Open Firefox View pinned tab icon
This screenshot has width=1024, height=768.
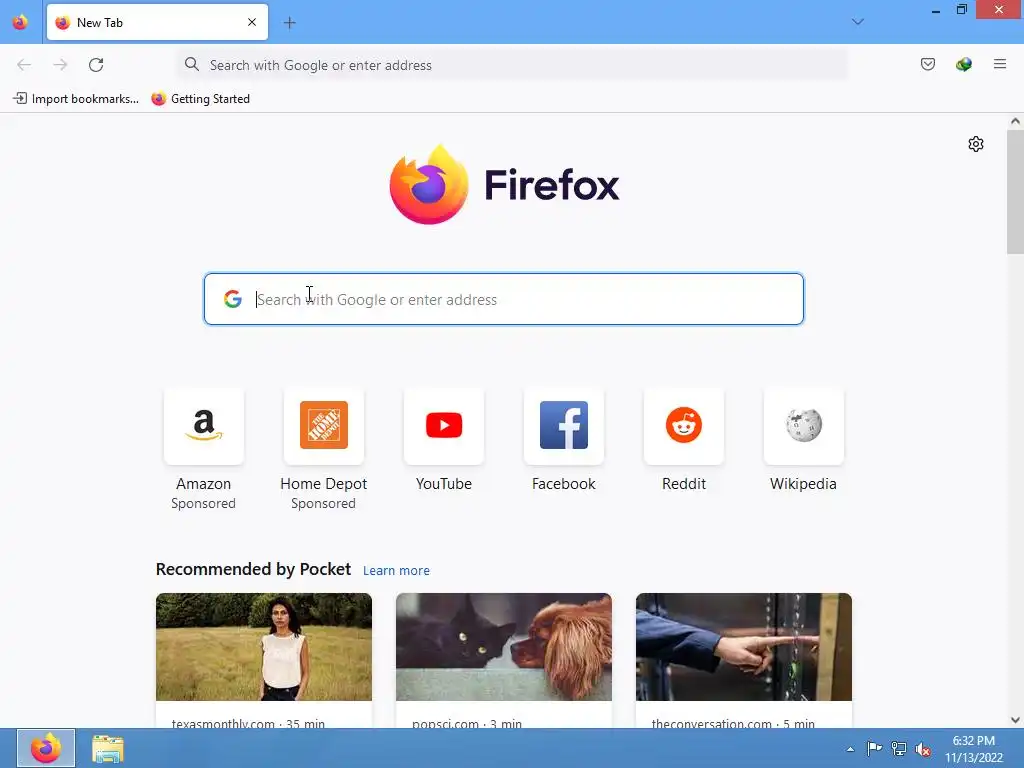[x=20, y=22]
